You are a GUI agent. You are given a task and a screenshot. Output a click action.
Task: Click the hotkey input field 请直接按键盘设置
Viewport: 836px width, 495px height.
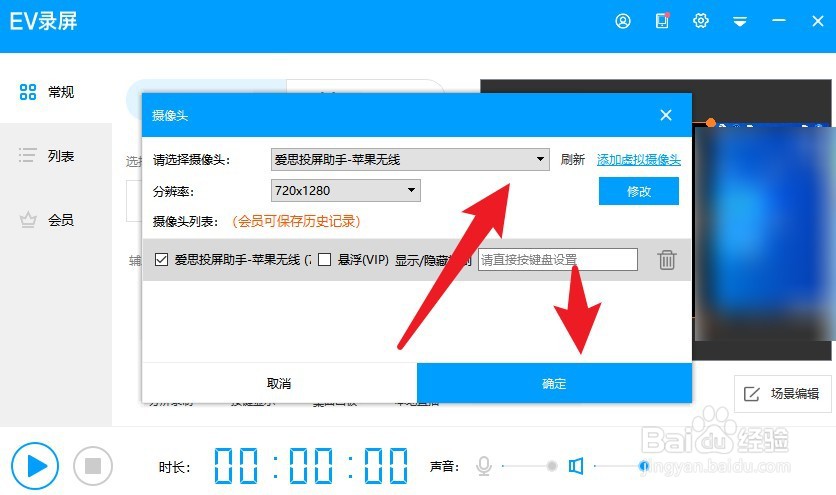(x=558, y=259)
